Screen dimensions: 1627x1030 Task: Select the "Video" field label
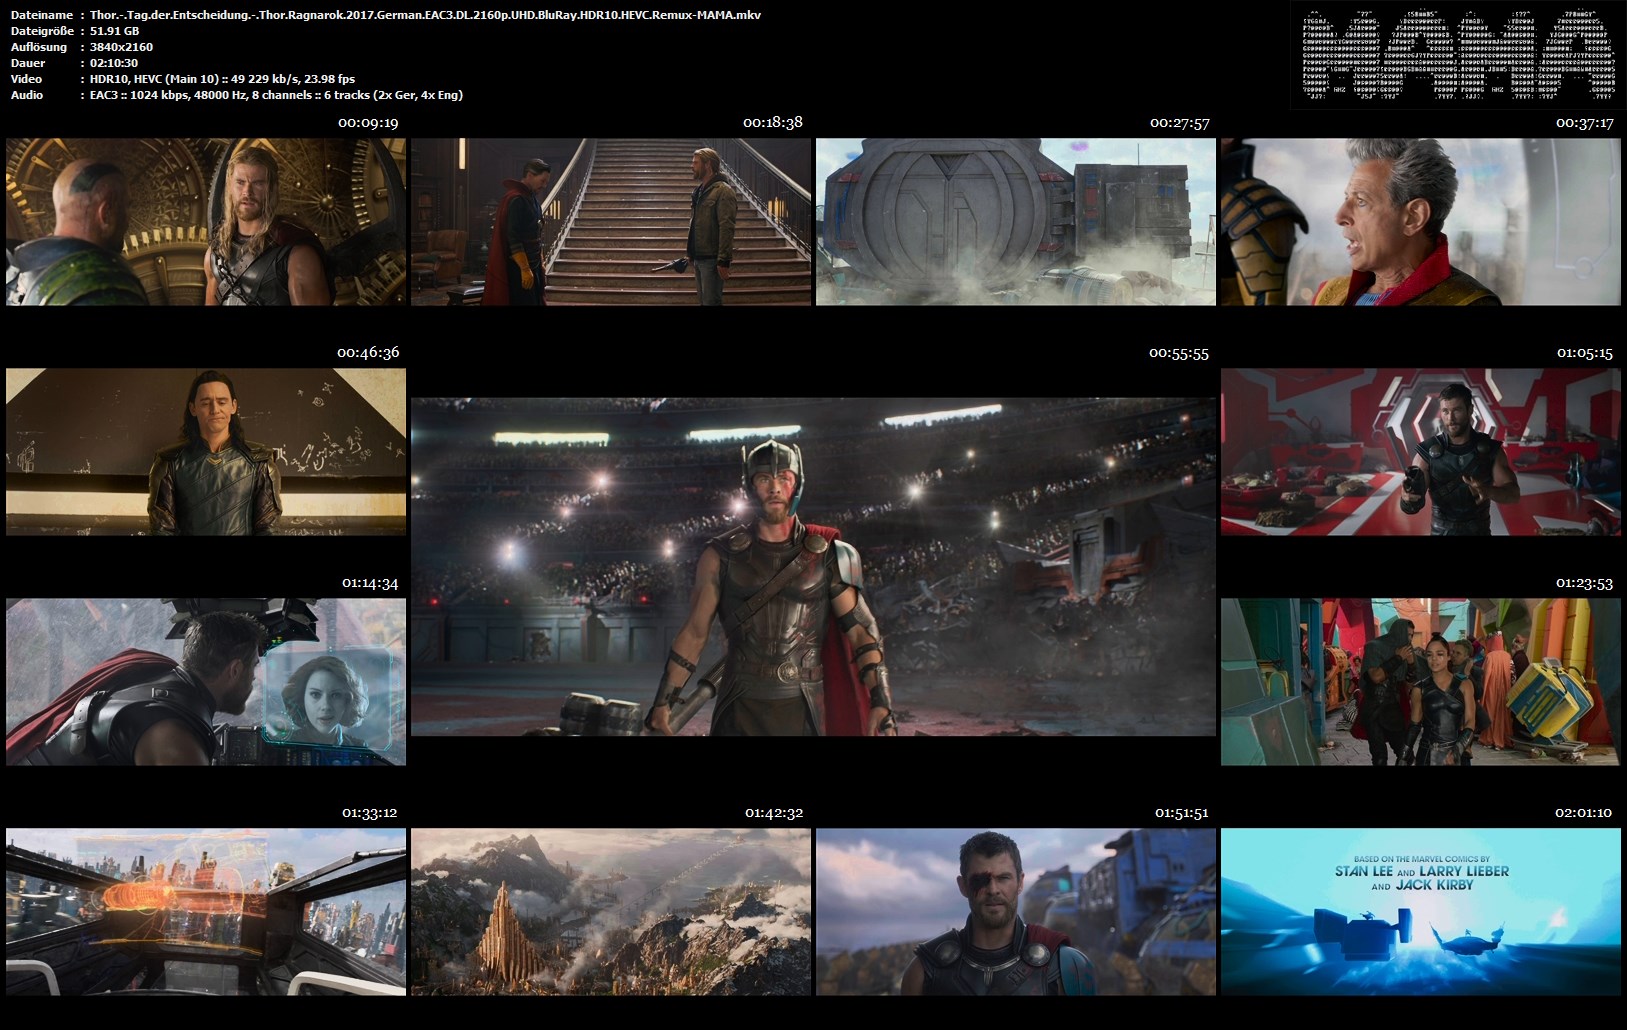pos(27,79)
